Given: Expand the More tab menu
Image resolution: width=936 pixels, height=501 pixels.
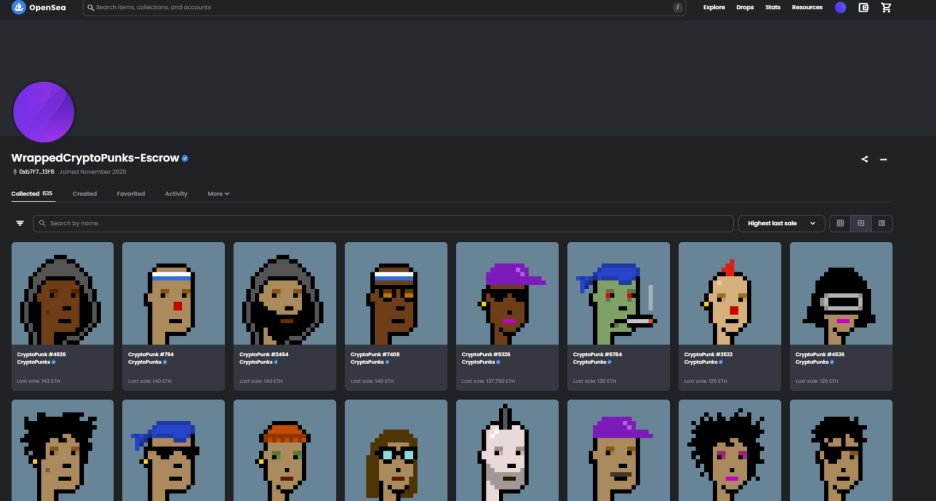Looking at the screenshot, I should [x=218, y=194].
